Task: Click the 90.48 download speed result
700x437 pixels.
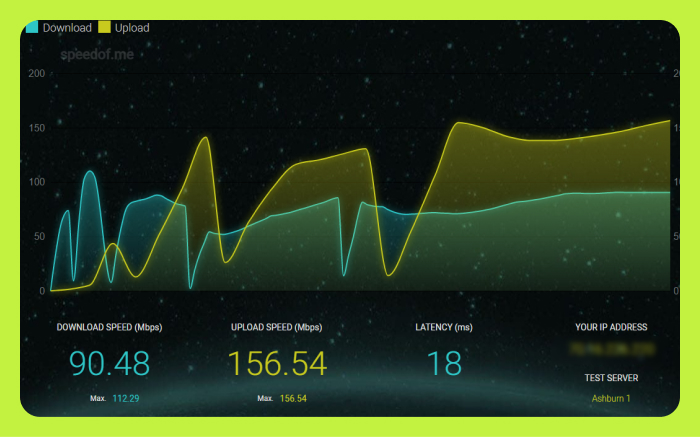Action: tap(109, 363)
